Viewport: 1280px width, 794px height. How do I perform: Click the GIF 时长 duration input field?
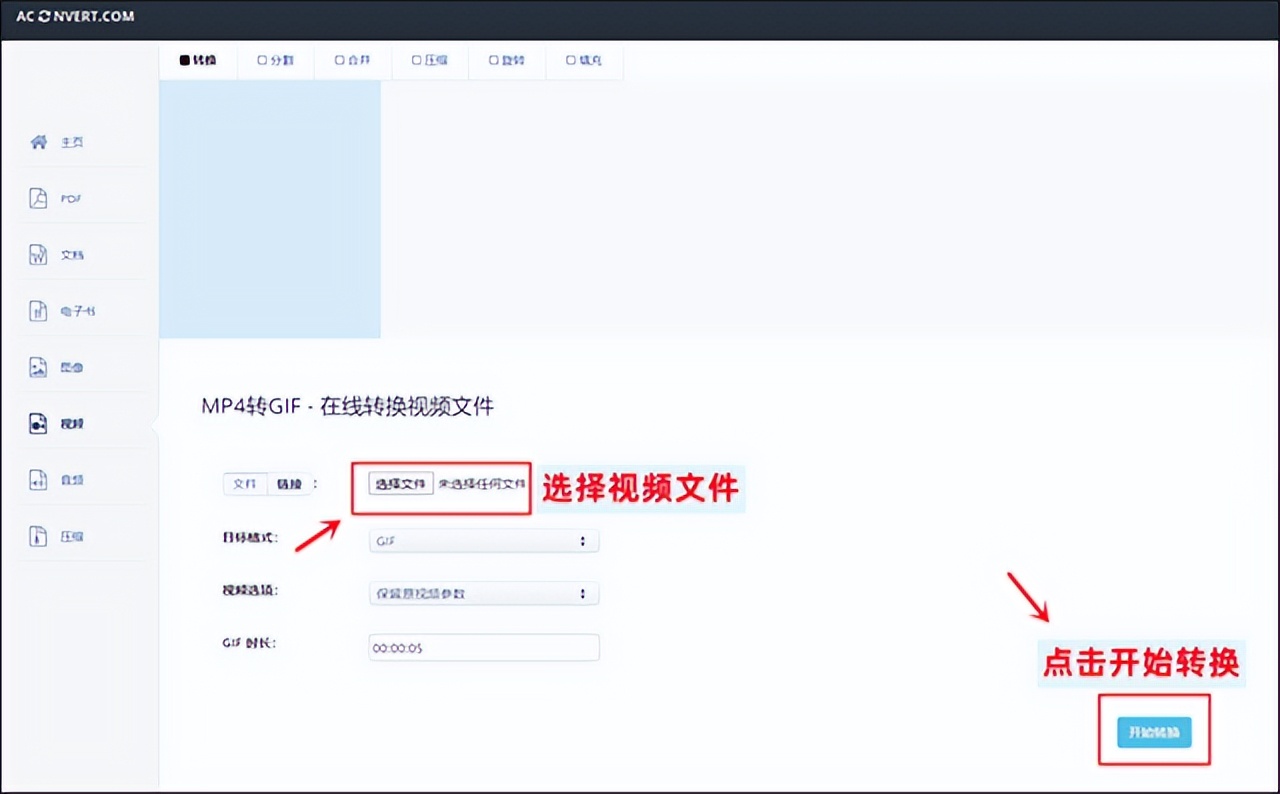(x=483, y=647)
